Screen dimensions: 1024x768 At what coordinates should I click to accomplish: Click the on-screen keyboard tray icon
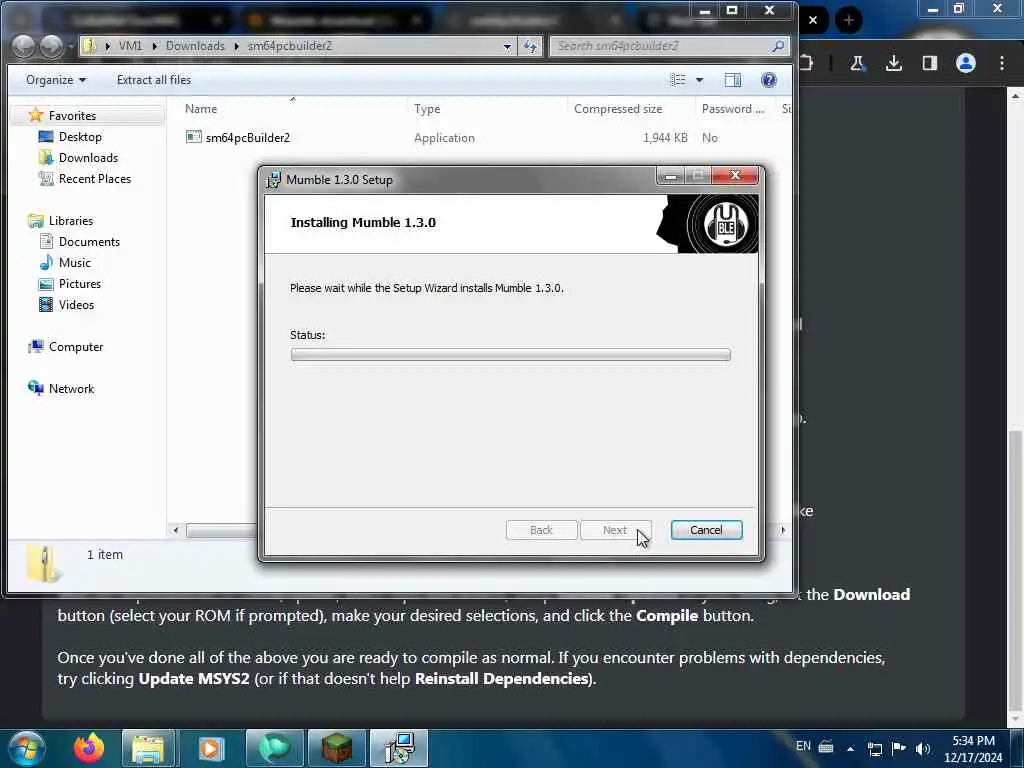[826, 746]
